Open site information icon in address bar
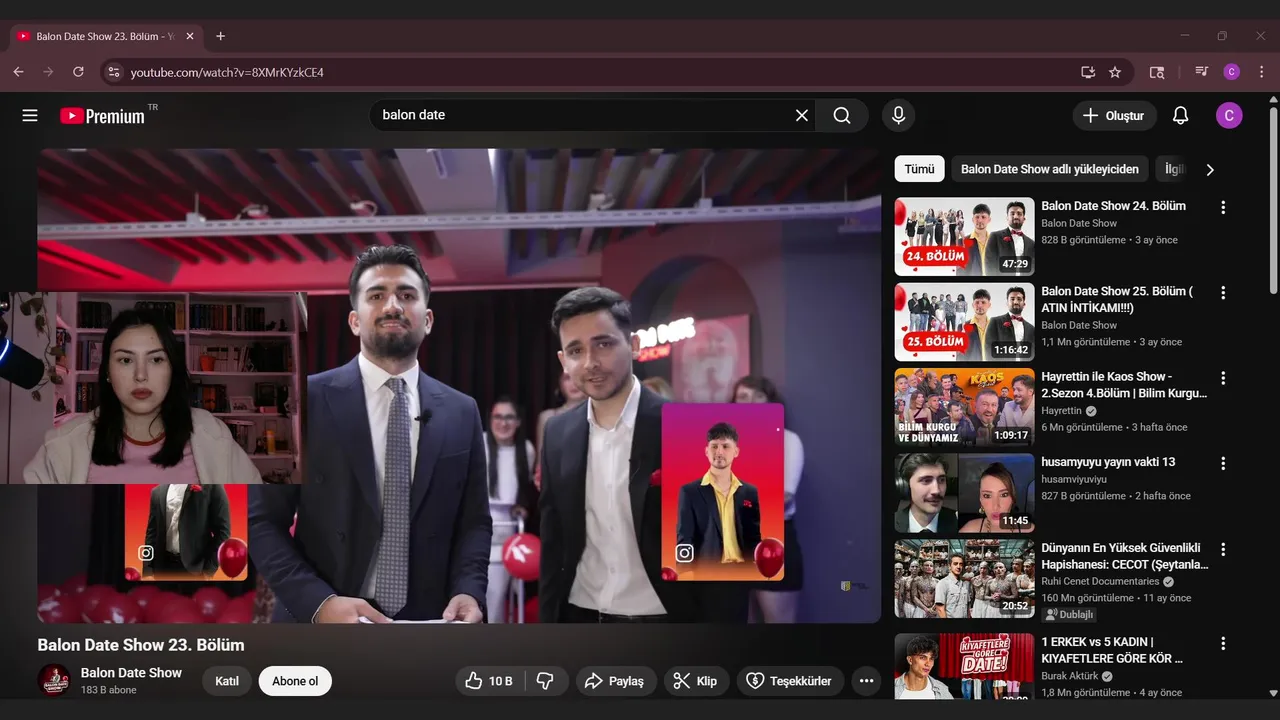This screenshot has height=720, width=1280. 114,72
